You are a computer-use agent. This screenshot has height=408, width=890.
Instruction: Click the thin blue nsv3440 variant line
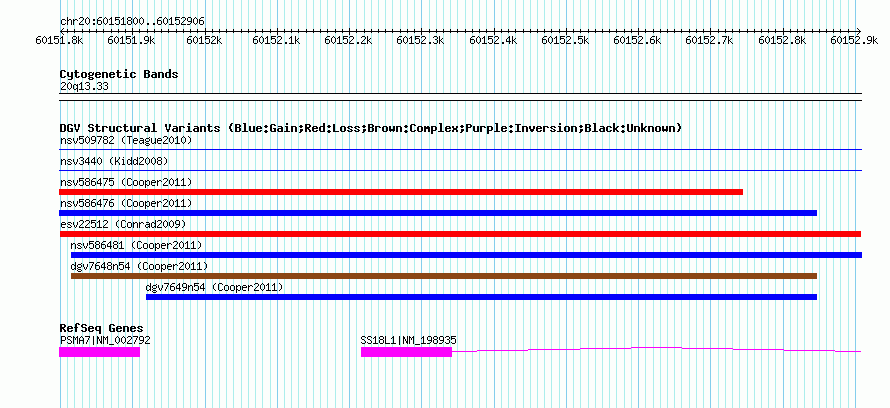point(460,170)
